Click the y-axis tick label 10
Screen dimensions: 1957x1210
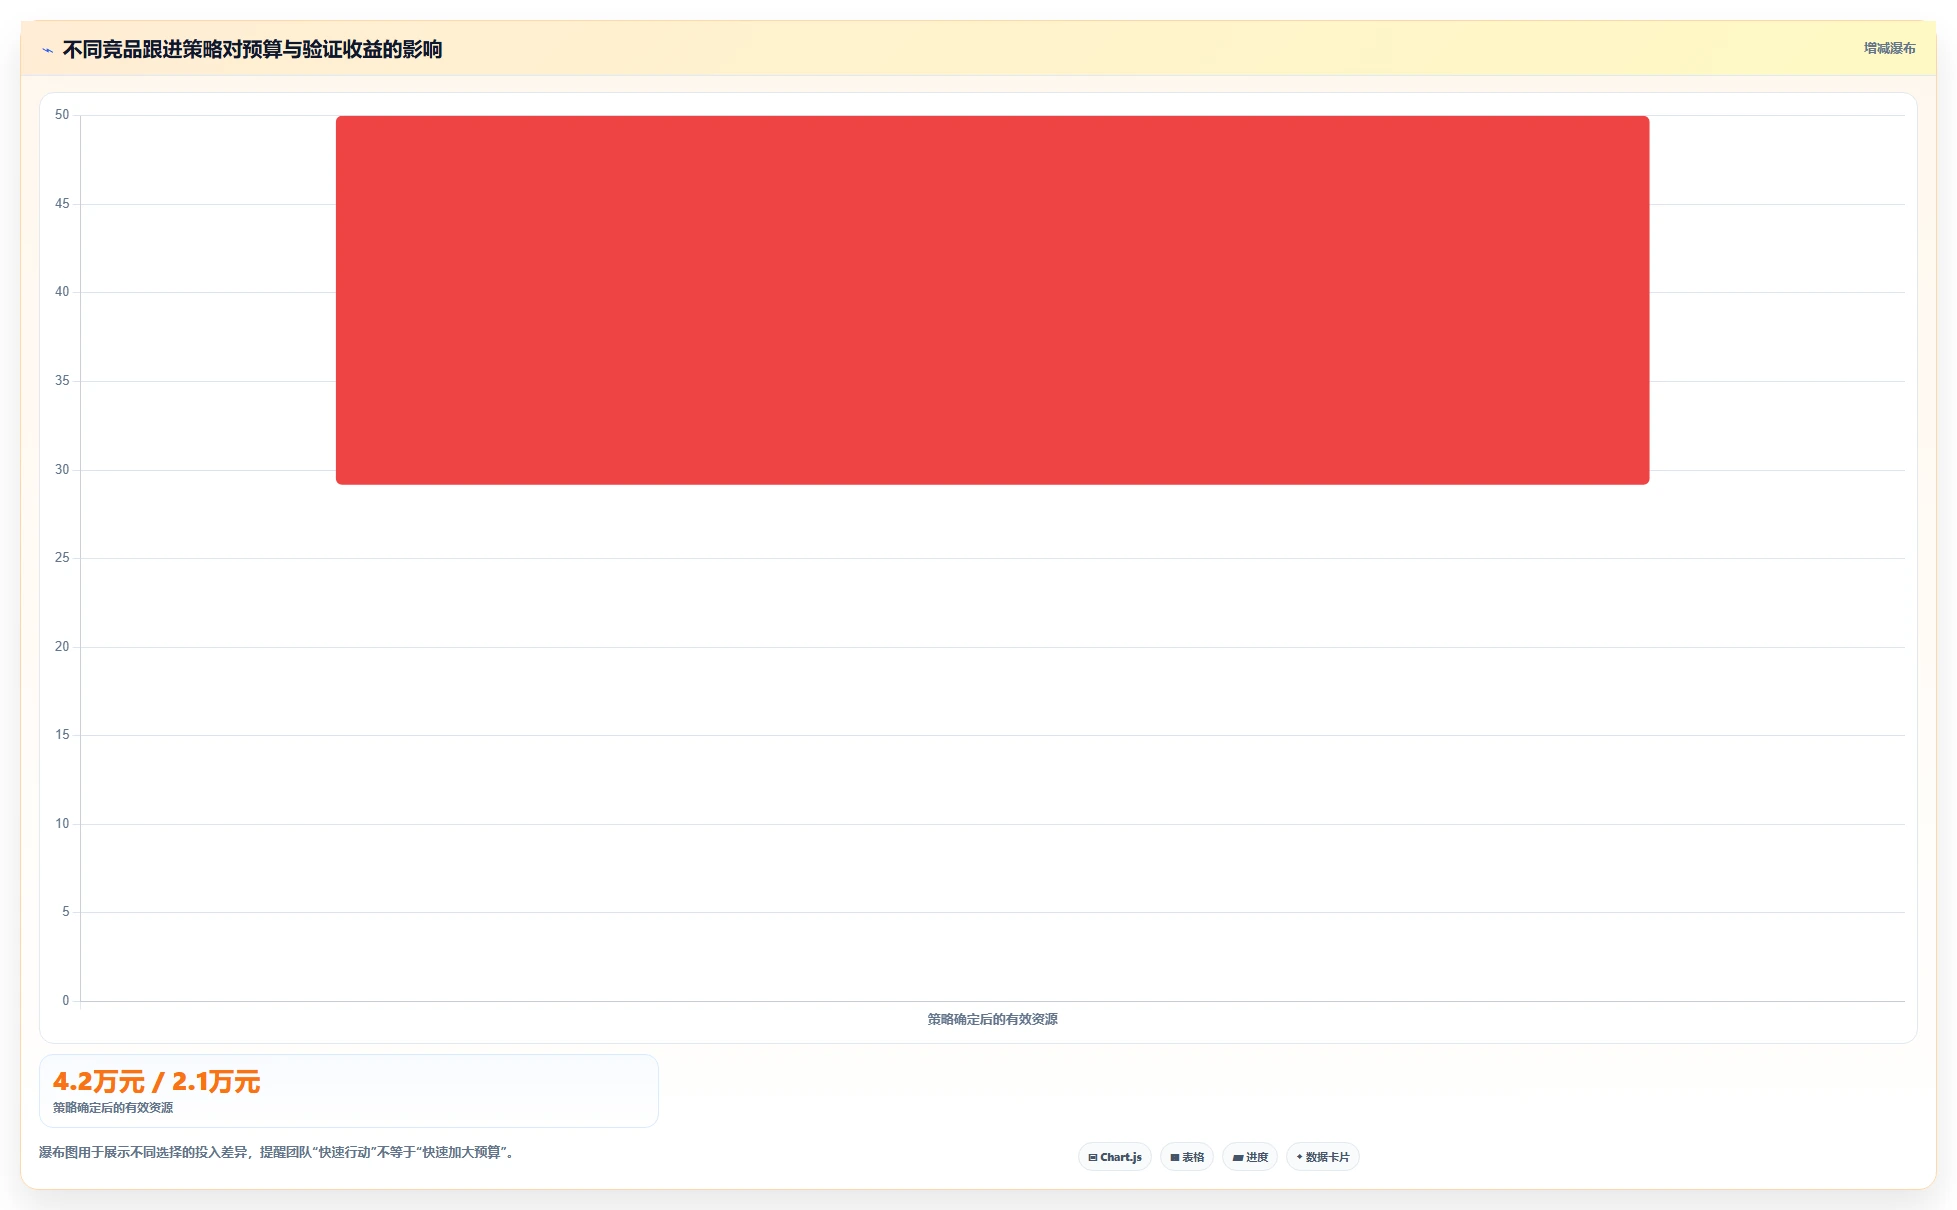pyautogui.click(x=62, y=824)
